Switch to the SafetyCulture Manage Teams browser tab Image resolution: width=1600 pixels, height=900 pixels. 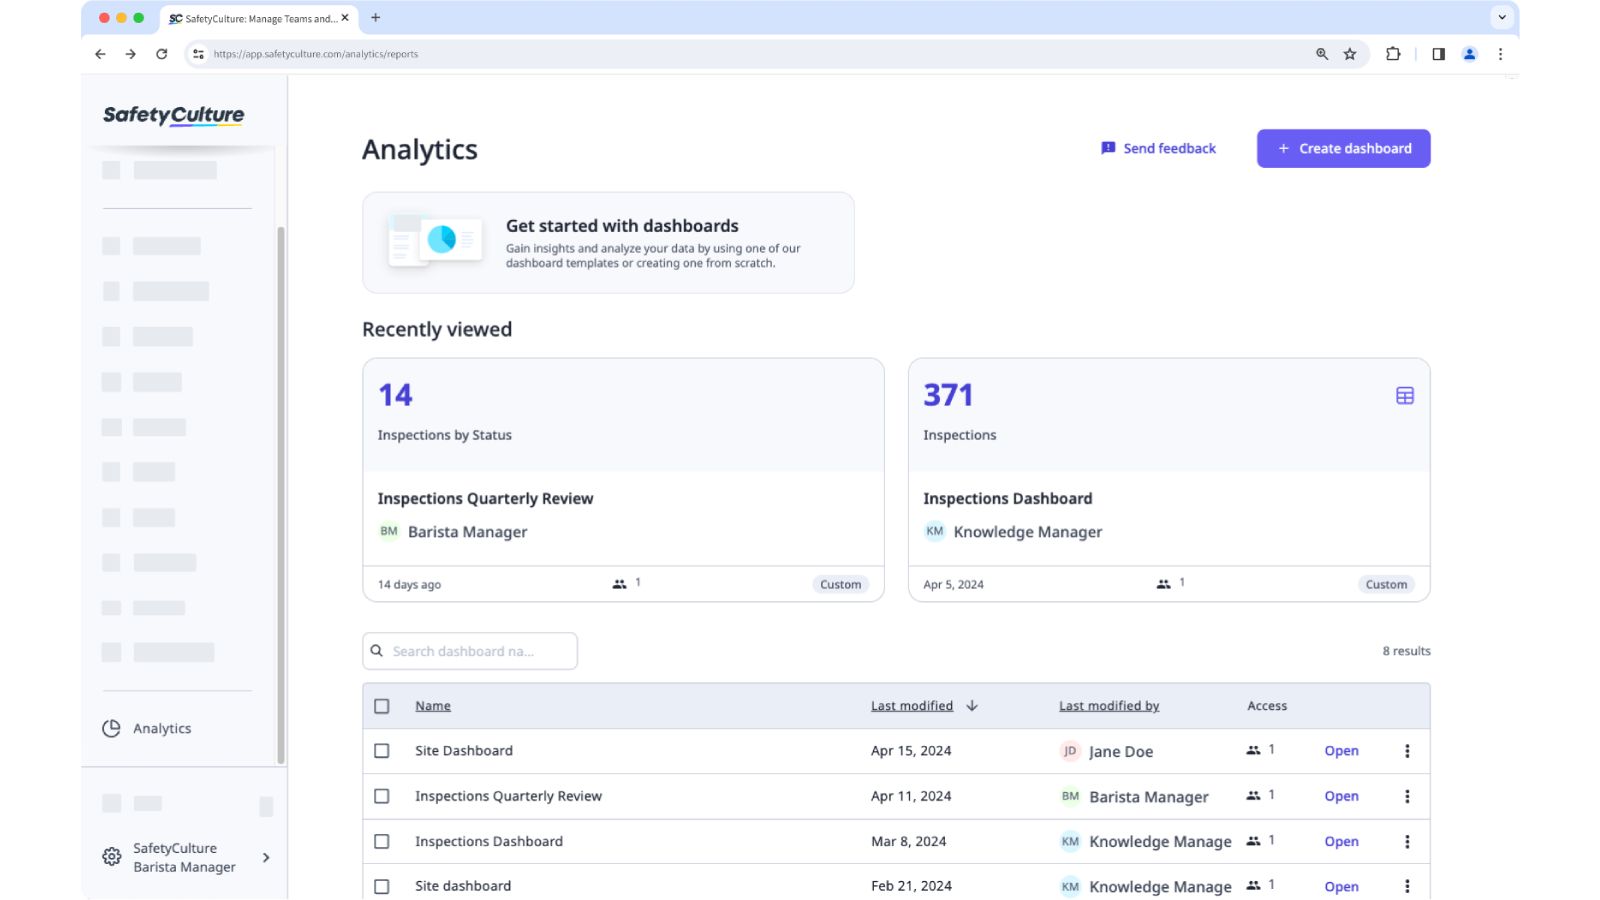coord(253,17)
